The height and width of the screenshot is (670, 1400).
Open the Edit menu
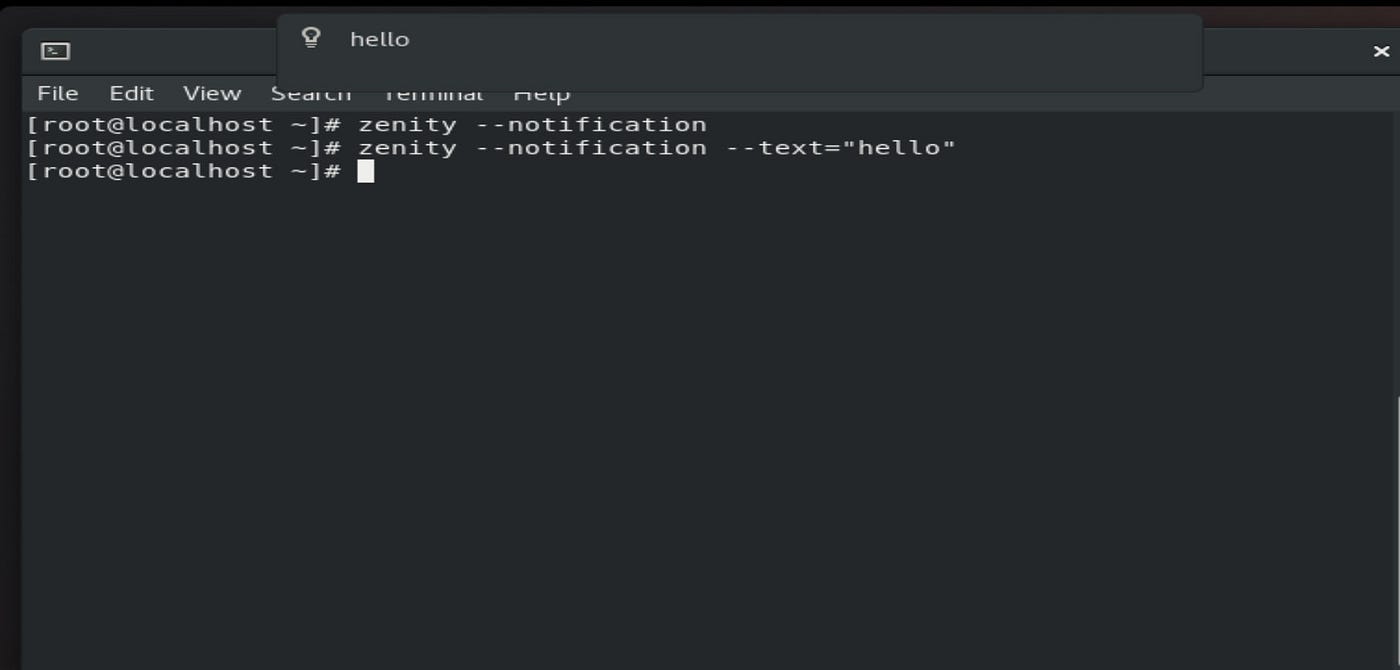(131, 93)
